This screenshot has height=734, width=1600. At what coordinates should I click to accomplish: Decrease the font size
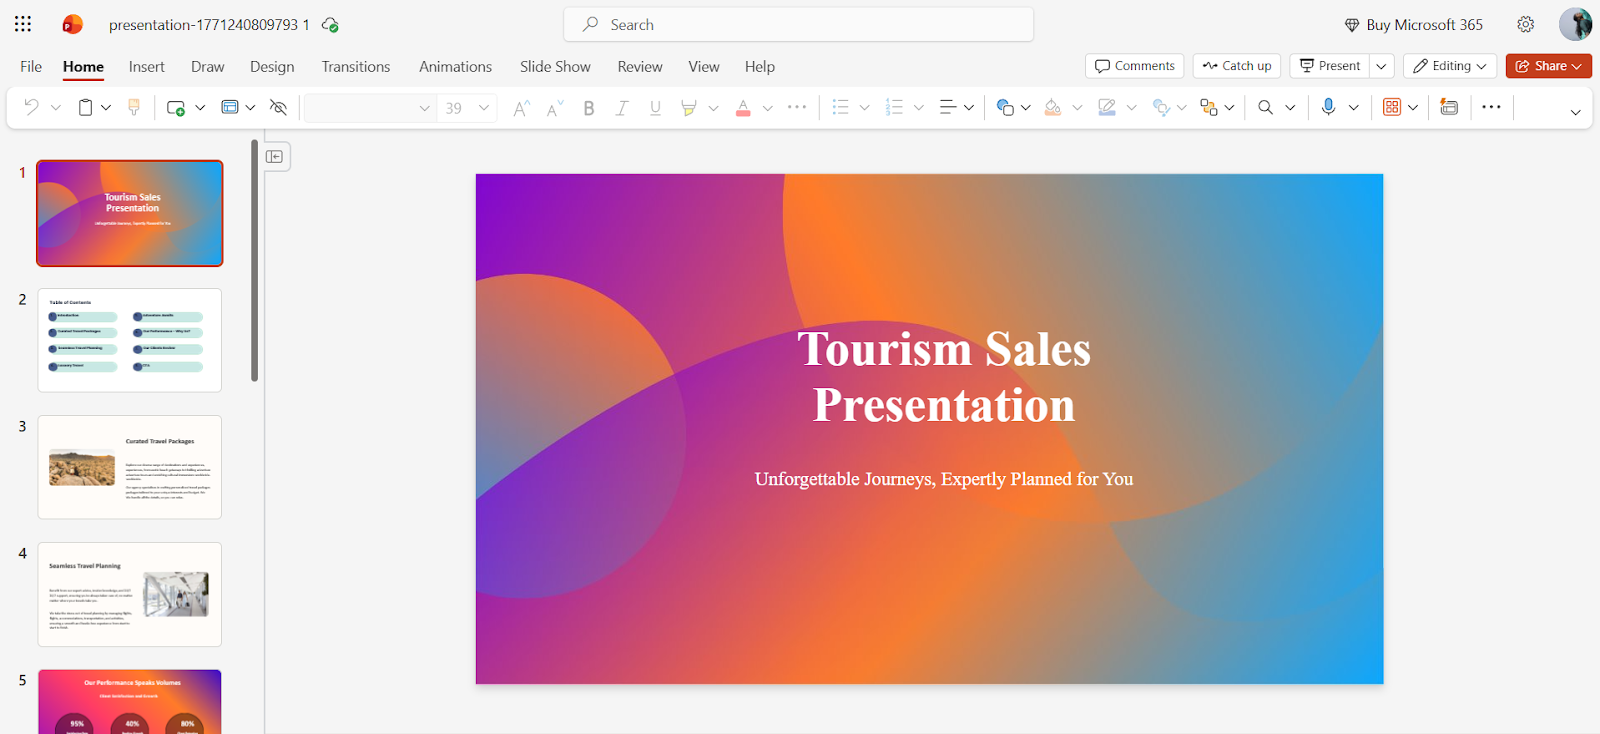pyautogui.click(x=555, y=108)
